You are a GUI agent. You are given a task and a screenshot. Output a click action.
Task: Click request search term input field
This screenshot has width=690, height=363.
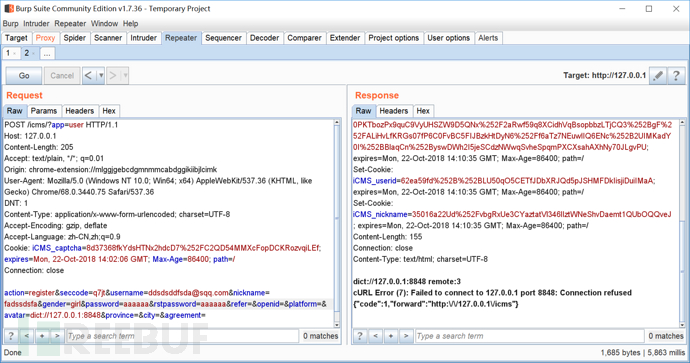coord(182,336)
